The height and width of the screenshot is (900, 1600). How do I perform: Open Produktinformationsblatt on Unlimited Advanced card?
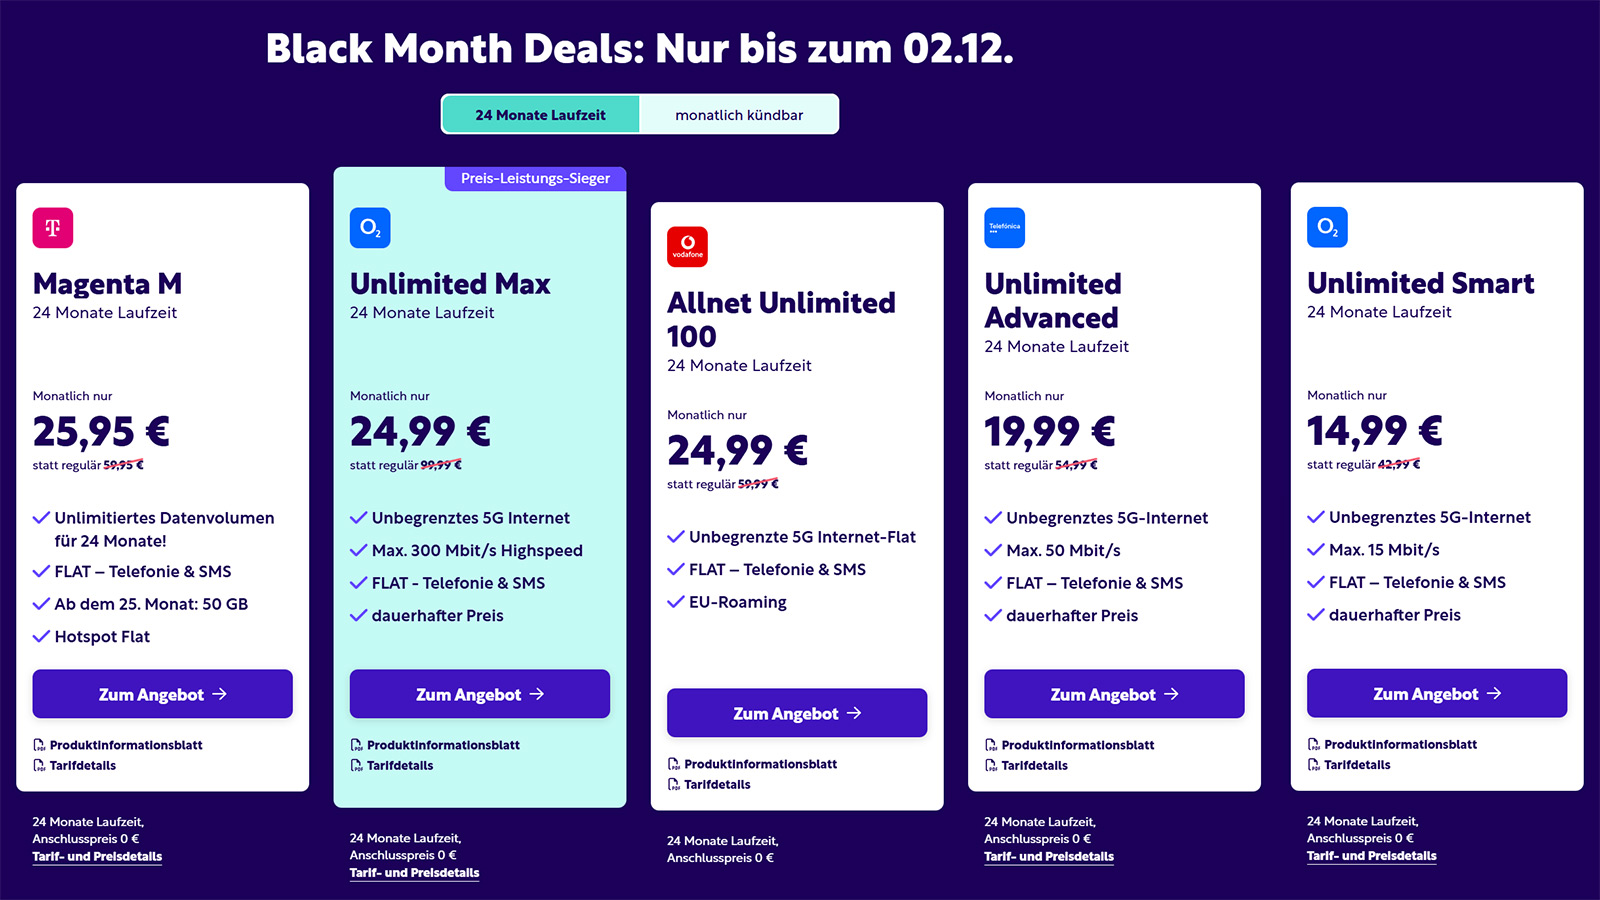(x=1077, y=745)
